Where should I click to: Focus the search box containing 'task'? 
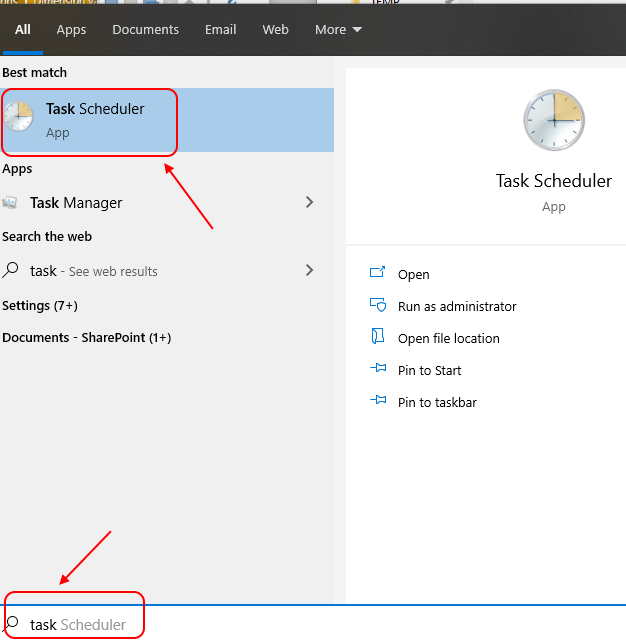pyautogui.click(x=313, y=624)
